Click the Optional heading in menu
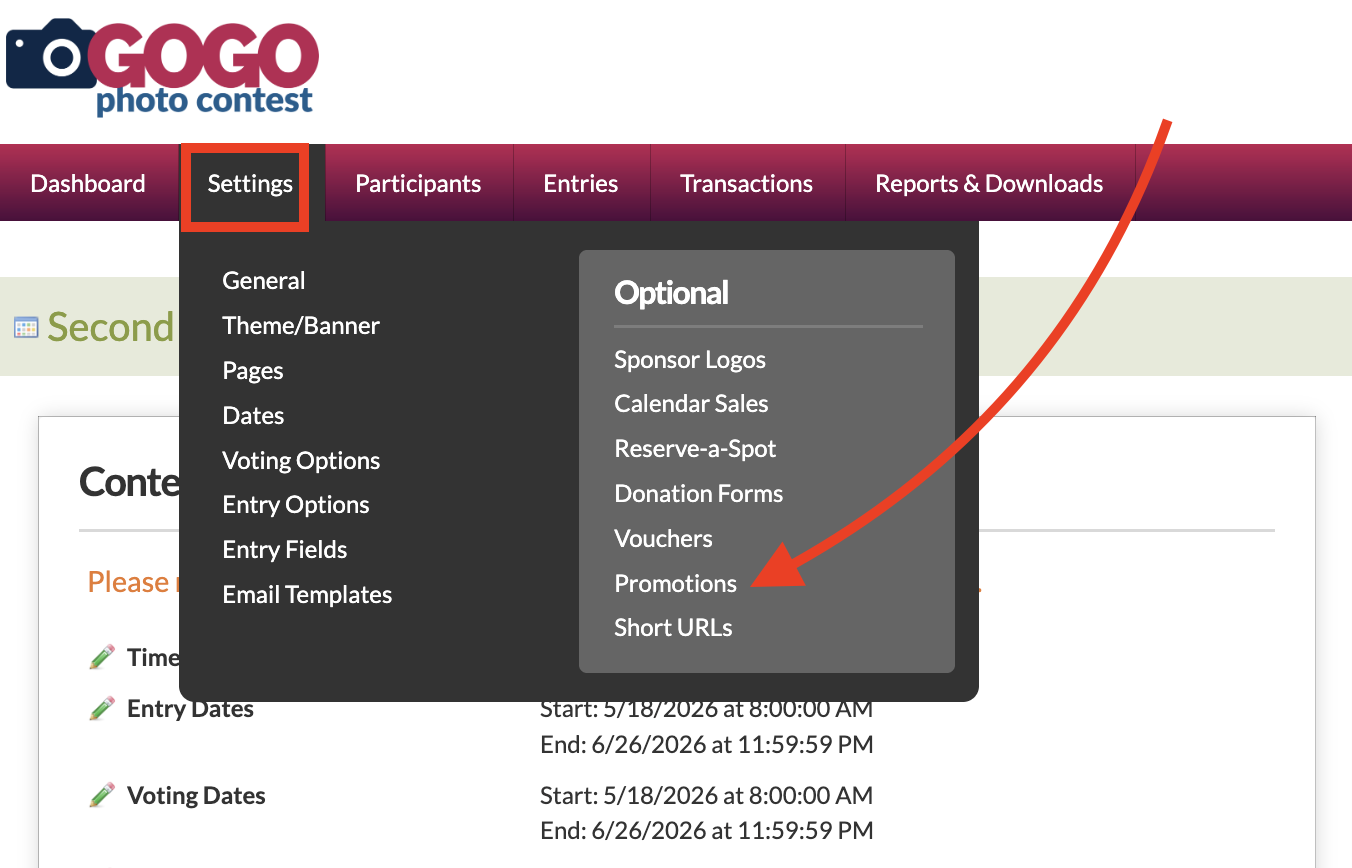The width and height of the screenshot is (1352, 868). tap(671, 293)
